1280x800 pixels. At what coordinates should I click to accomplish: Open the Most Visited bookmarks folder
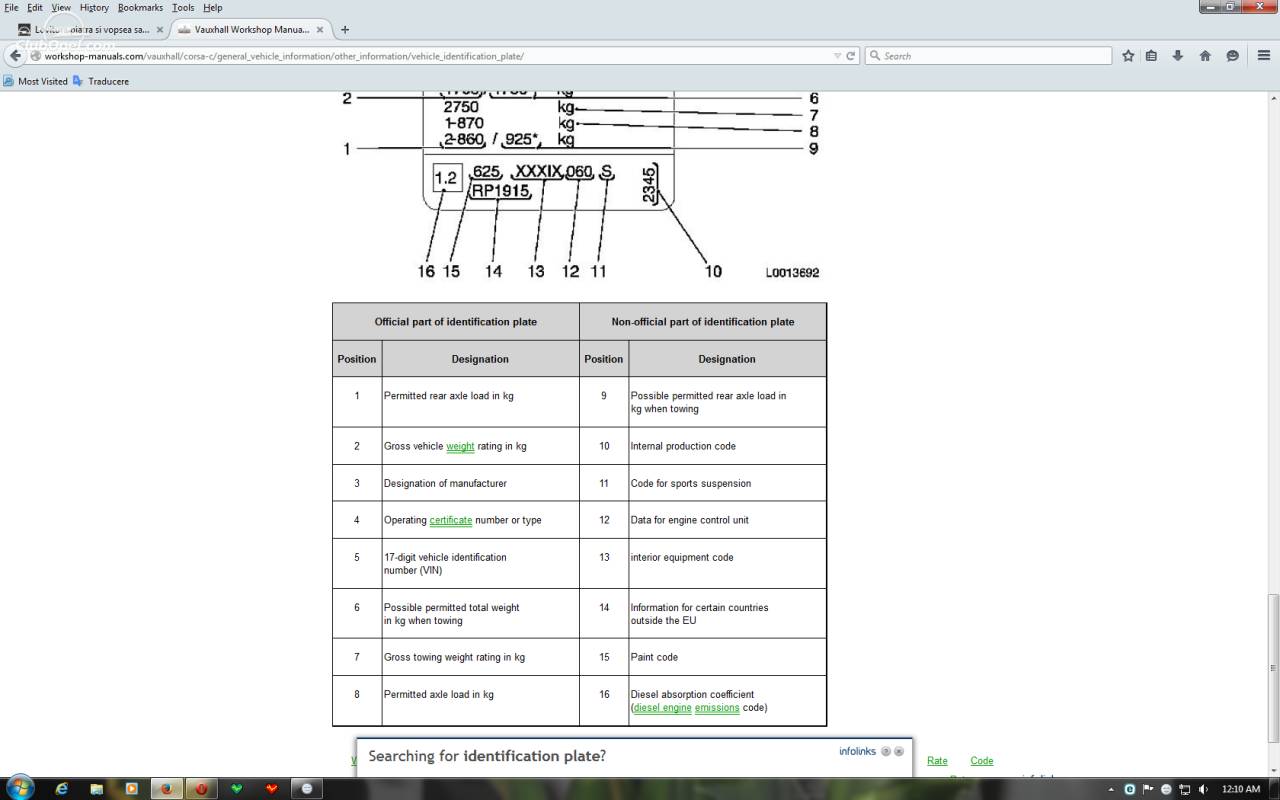(36, 81)
